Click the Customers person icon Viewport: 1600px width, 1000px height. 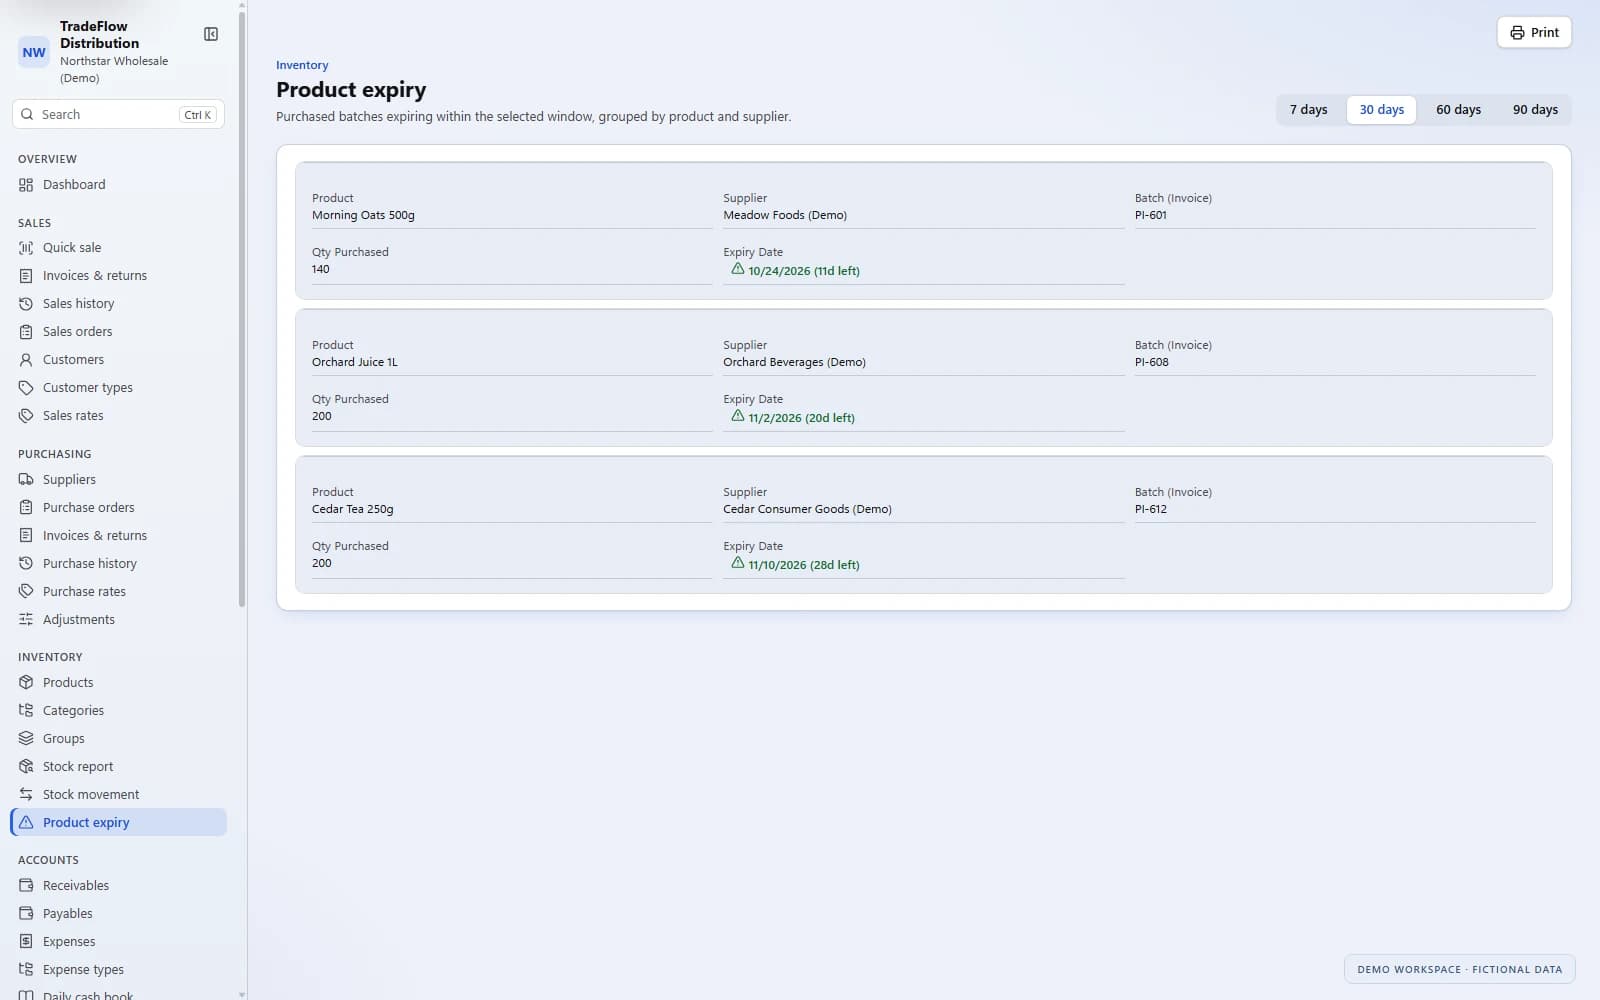coord(26,360)
